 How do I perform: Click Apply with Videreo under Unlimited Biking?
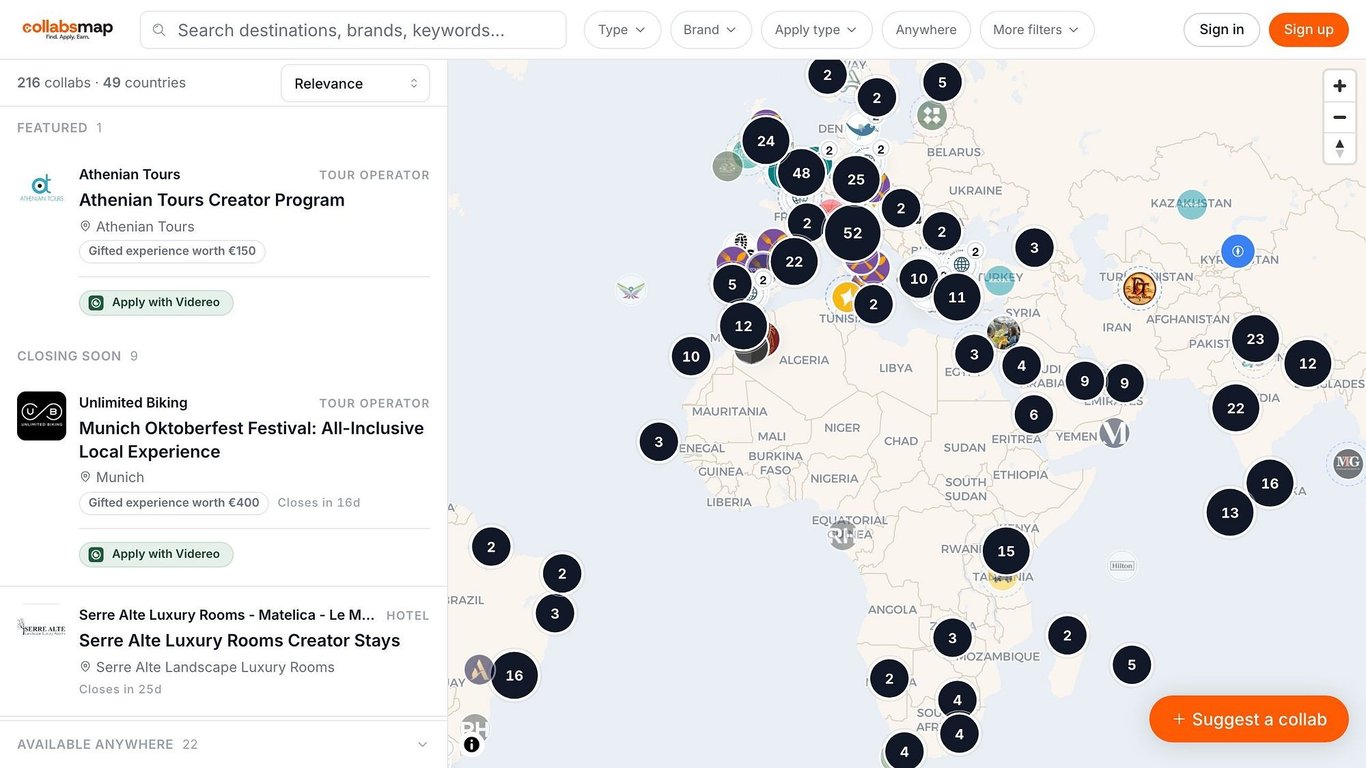point(156,554)
